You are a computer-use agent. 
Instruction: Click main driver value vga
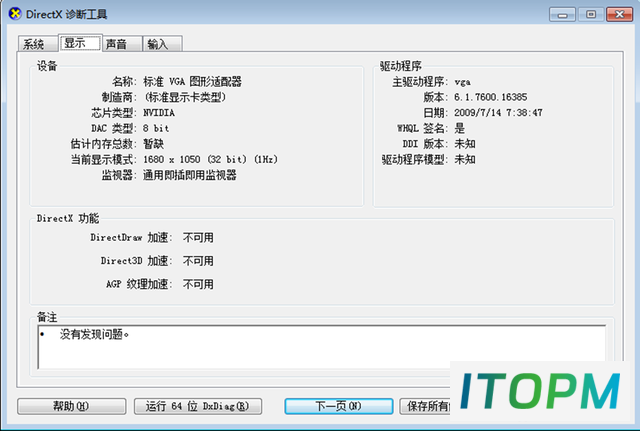tap(462, 82)
